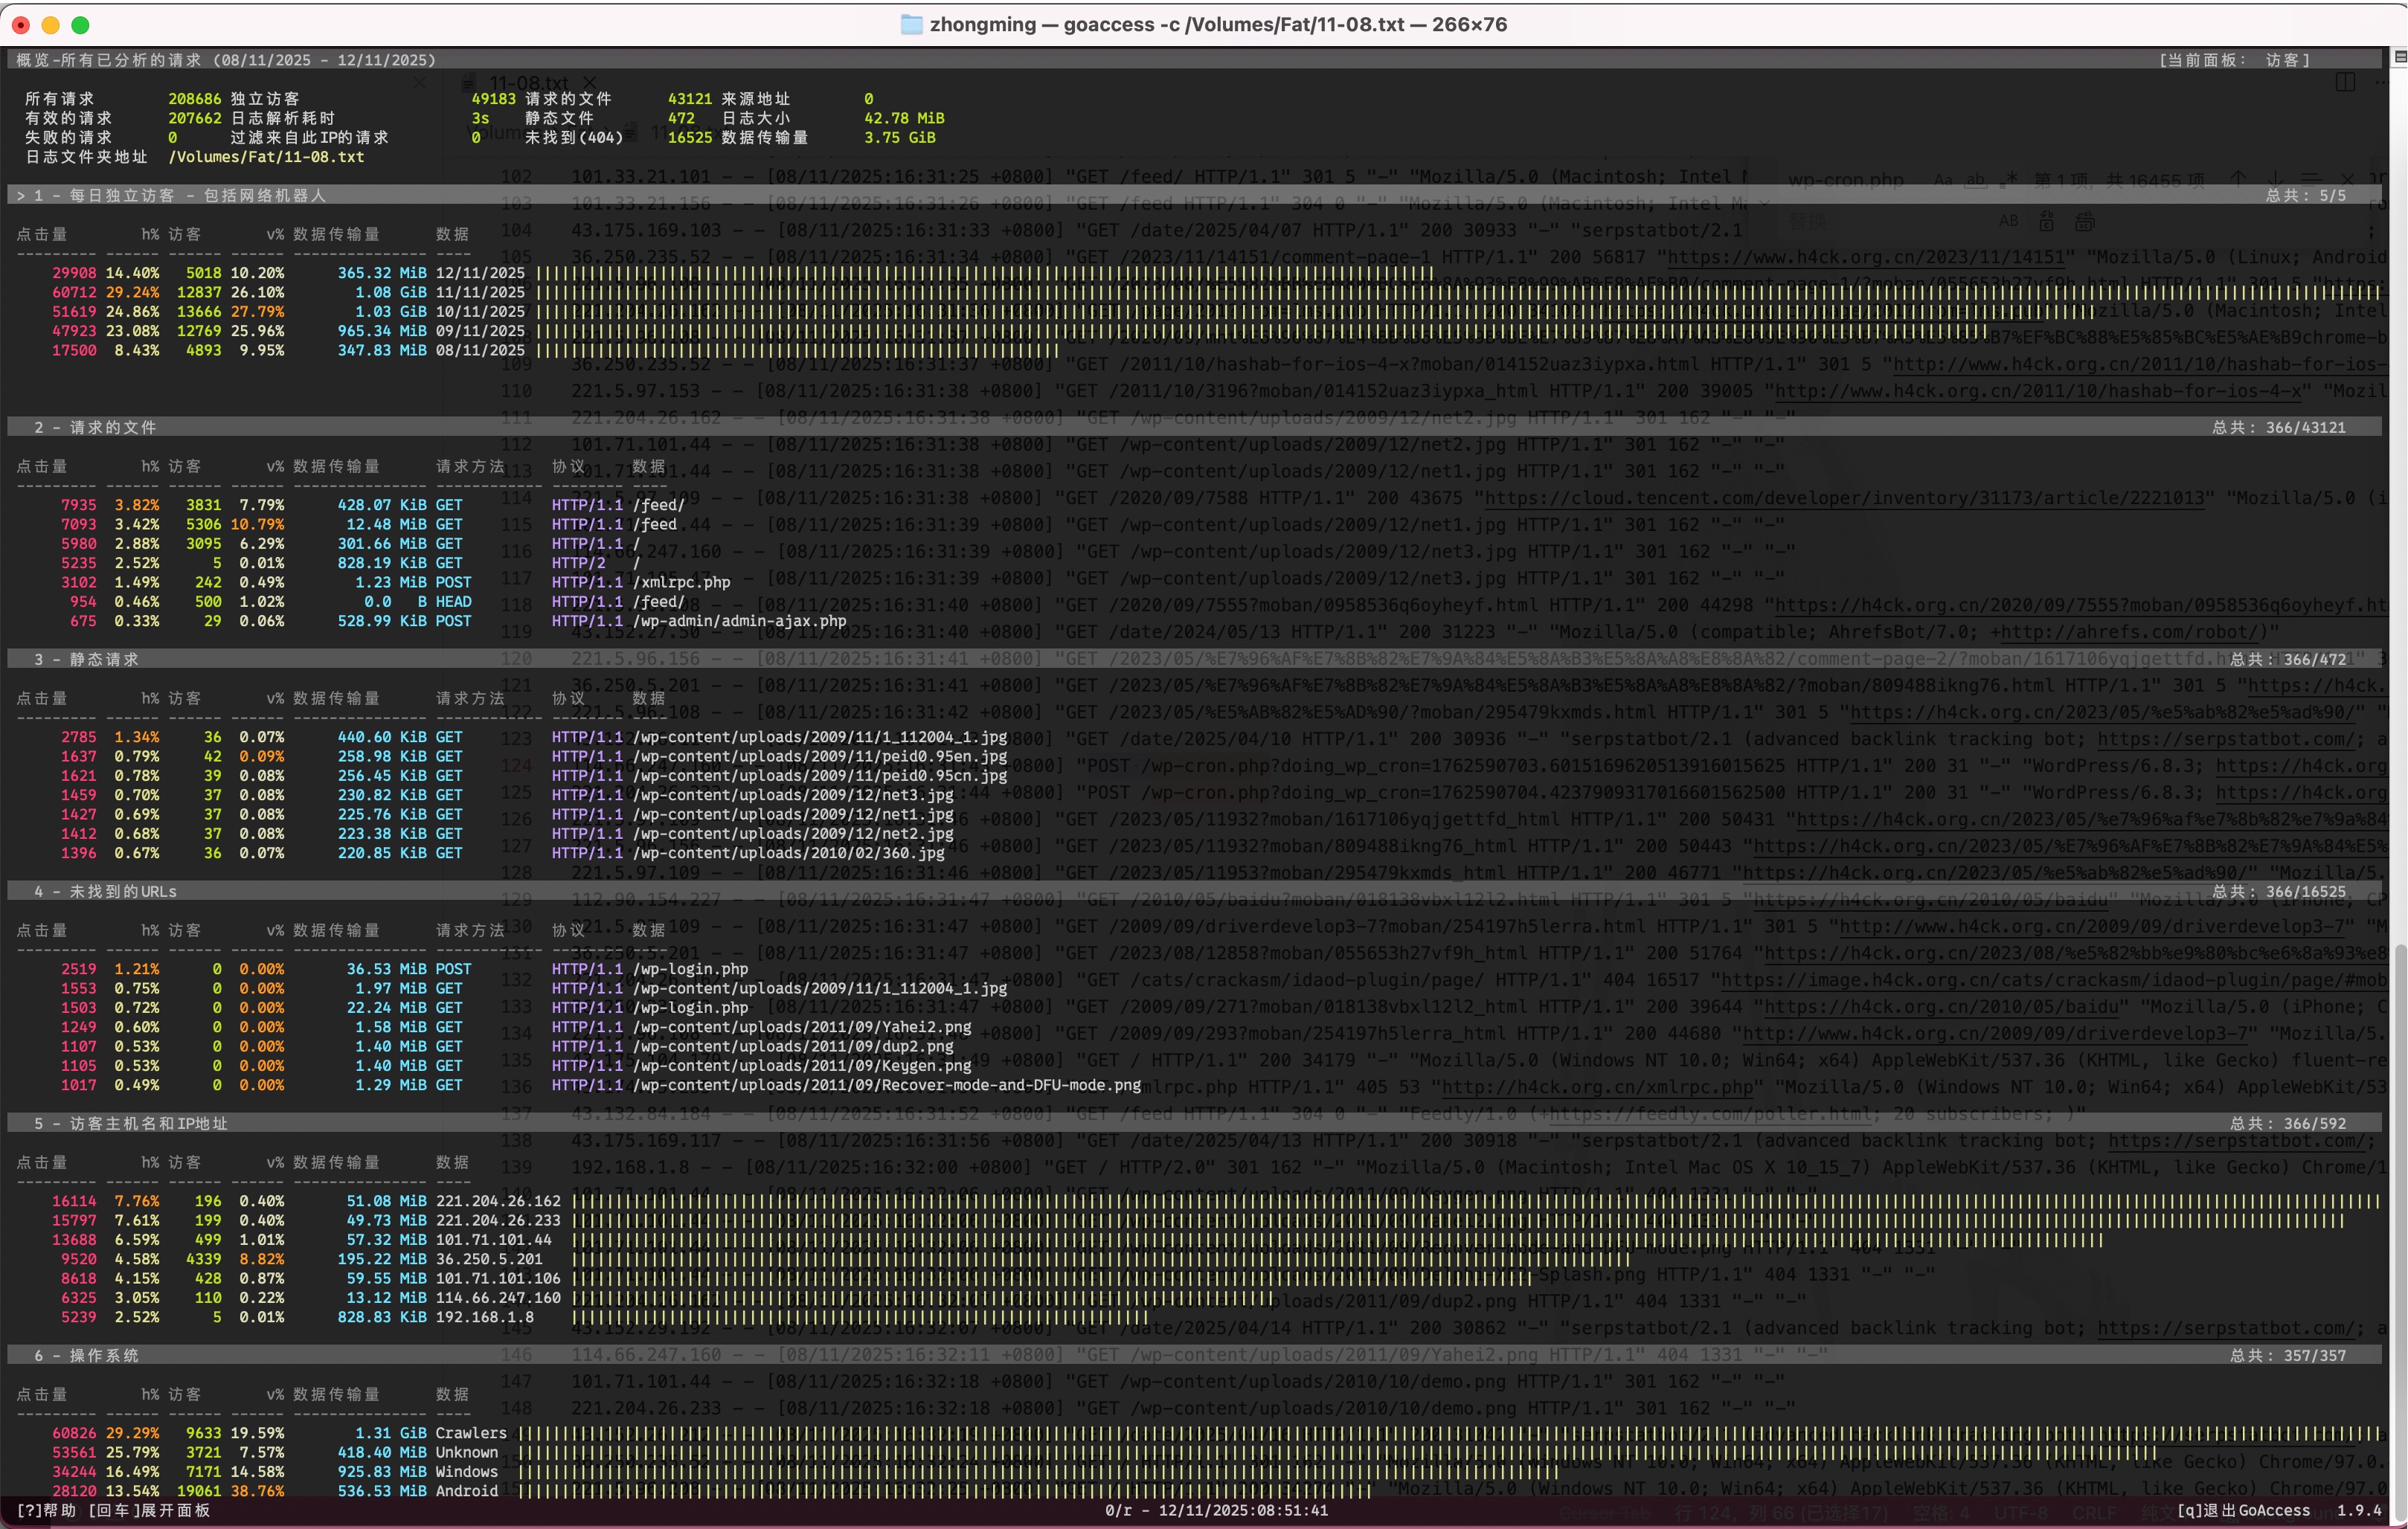
Task: Click the green zoom window button
Action: tap(81, 25)
